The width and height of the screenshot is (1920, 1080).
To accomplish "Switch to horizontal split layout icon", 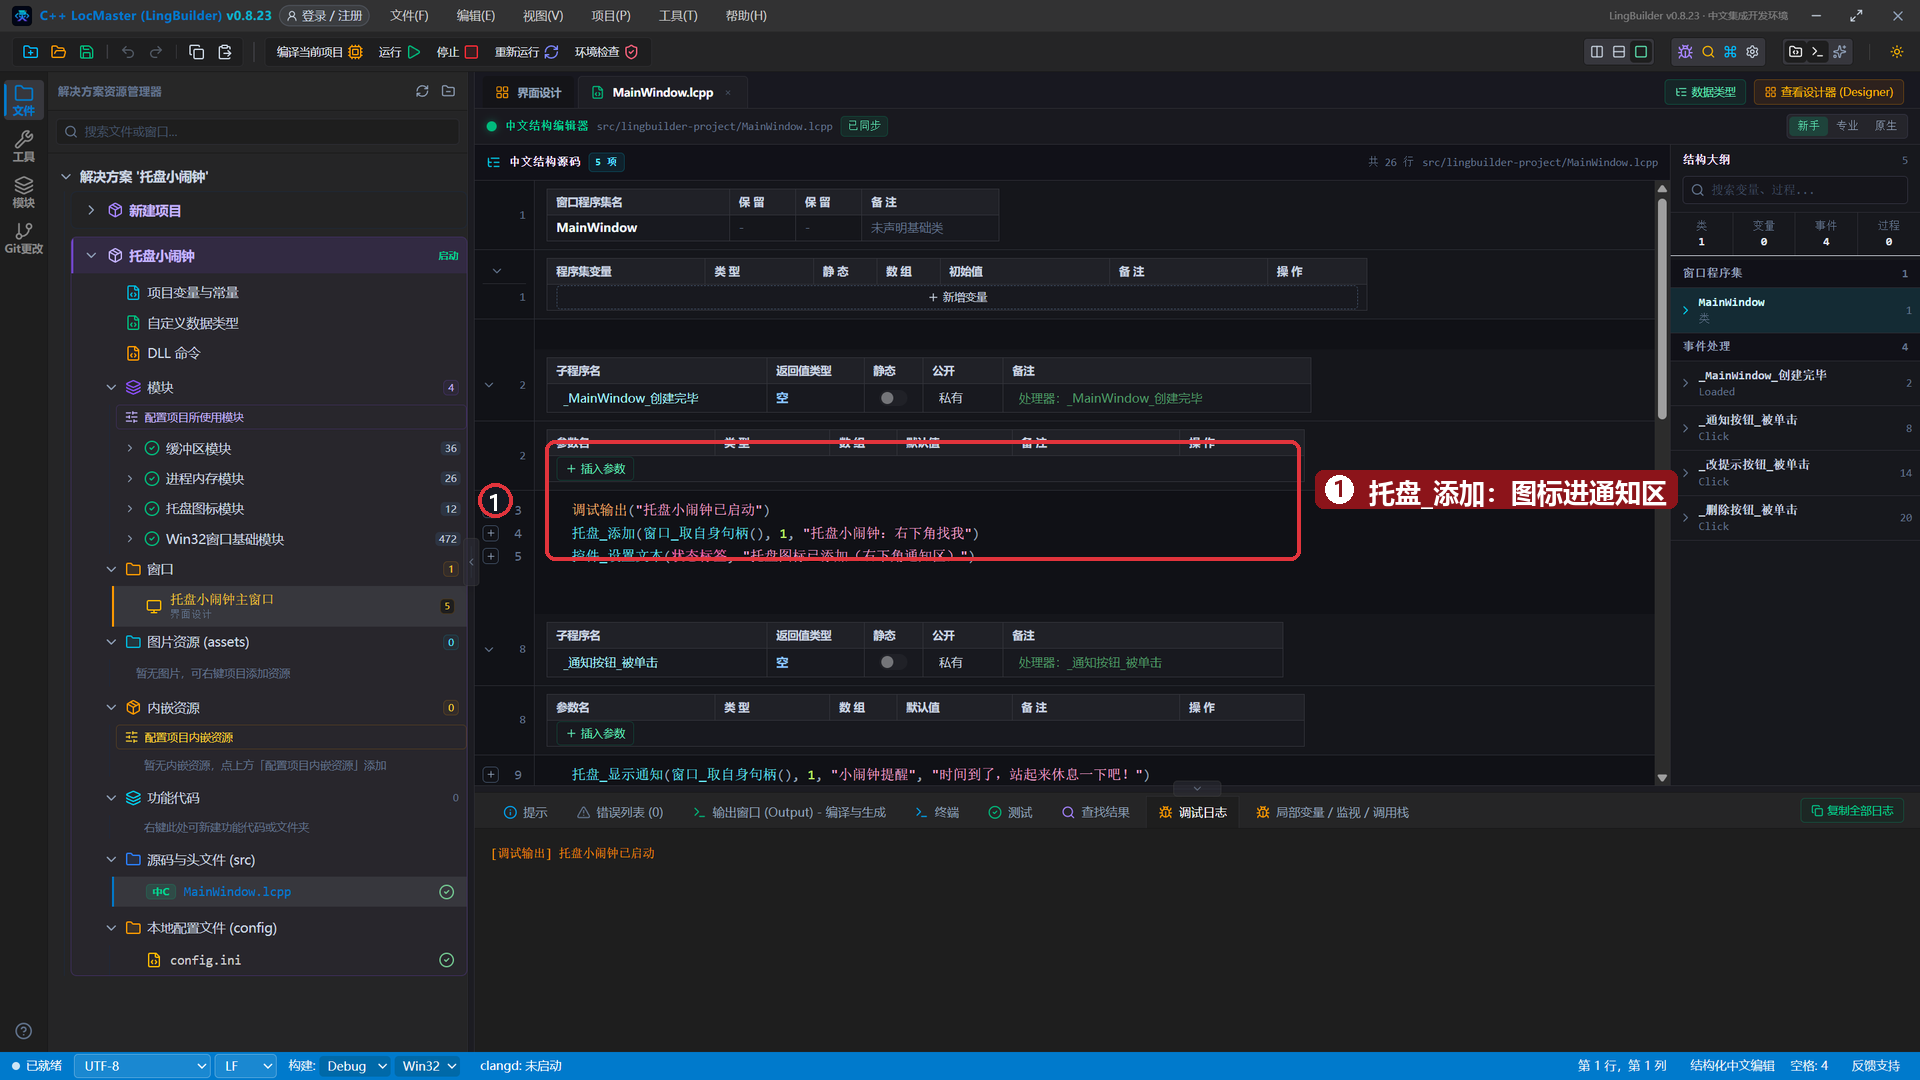I will pyautogui.click(x=1619, y=52).
